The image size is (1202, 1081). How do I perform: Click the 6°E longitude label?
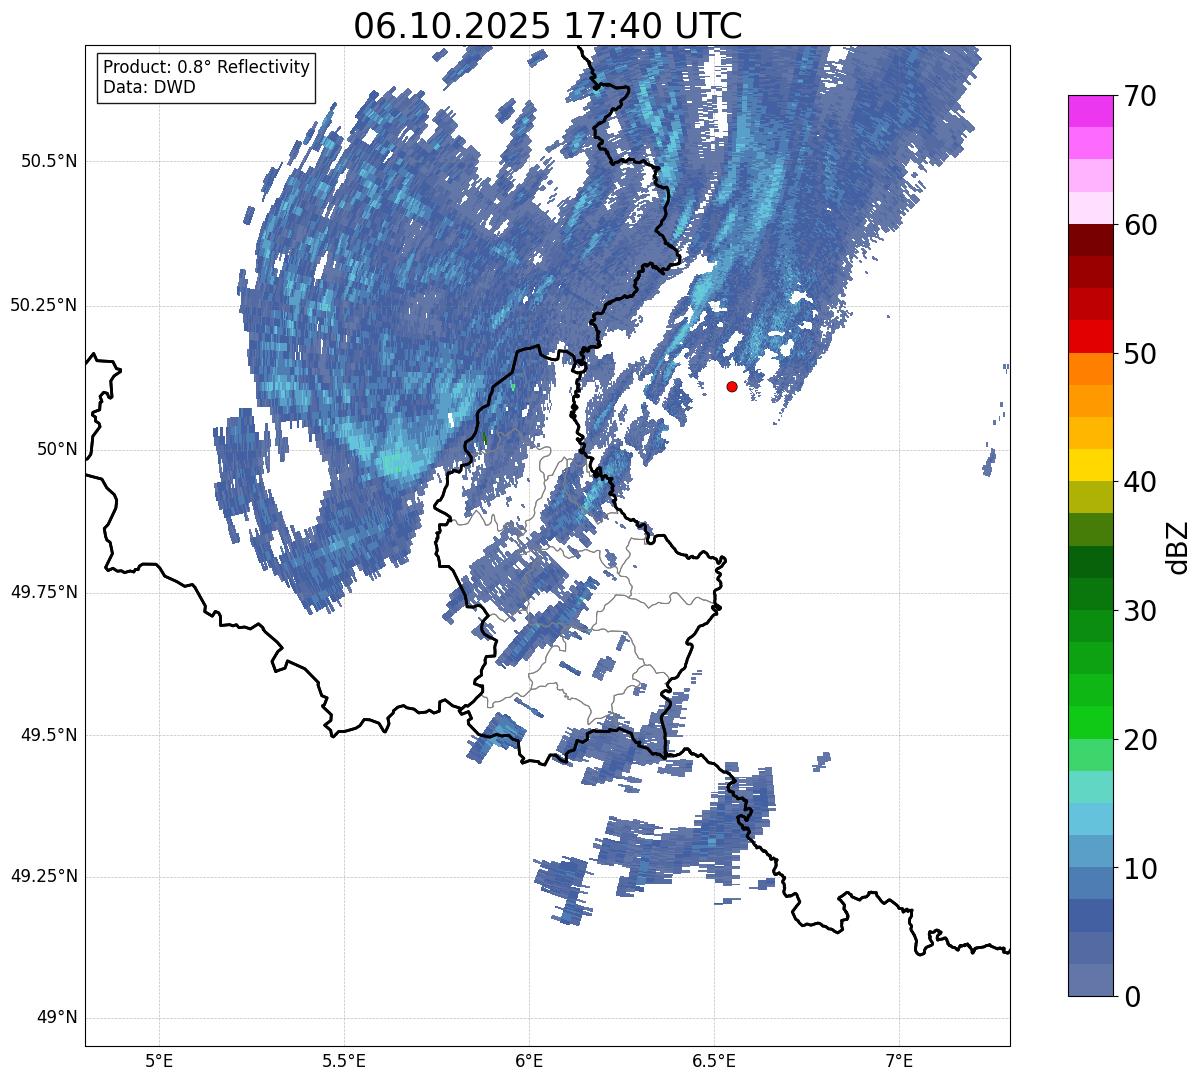(529, 1060)
